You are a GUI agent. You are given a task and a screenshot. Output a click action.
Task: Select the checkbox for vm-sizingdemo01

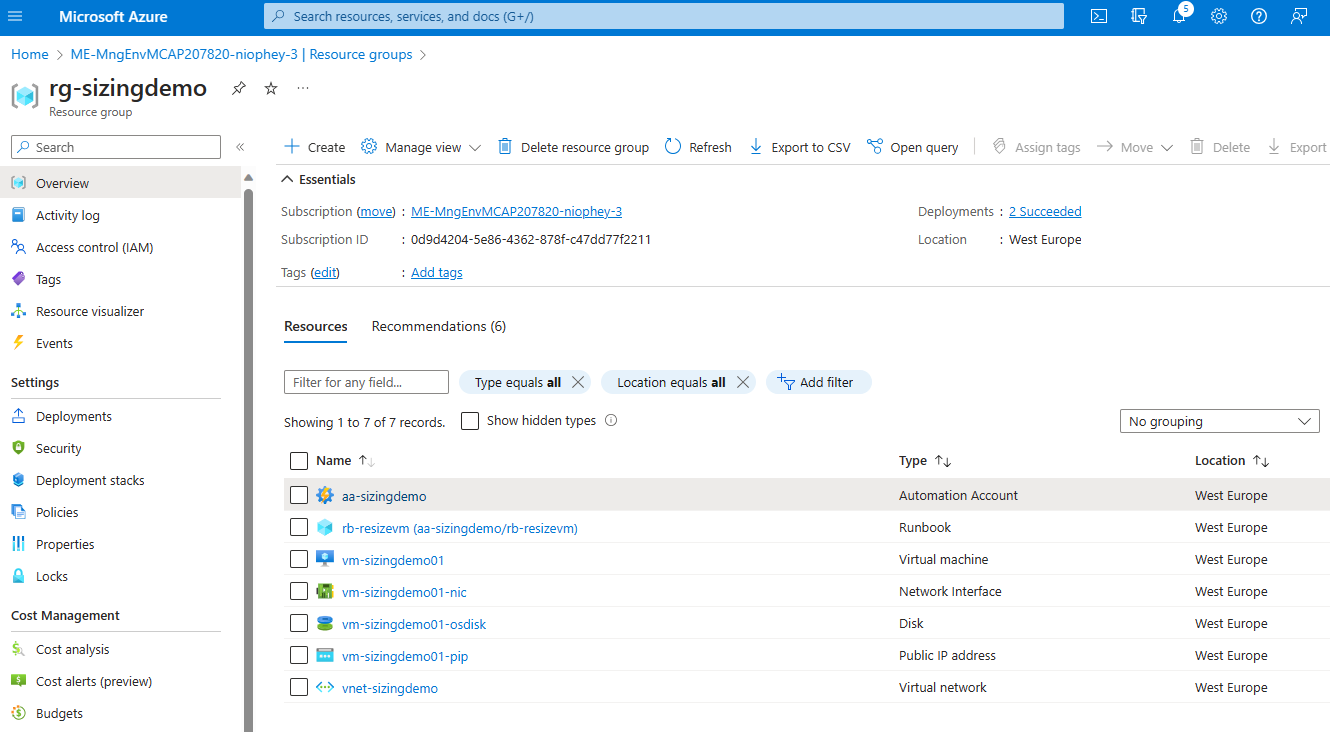pos(298,559)
